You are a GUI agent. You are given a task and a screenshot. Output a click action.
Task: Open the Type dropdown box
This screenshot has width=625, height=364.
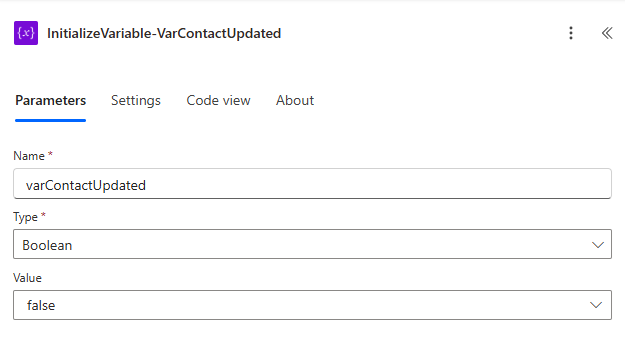coord(312,244)
